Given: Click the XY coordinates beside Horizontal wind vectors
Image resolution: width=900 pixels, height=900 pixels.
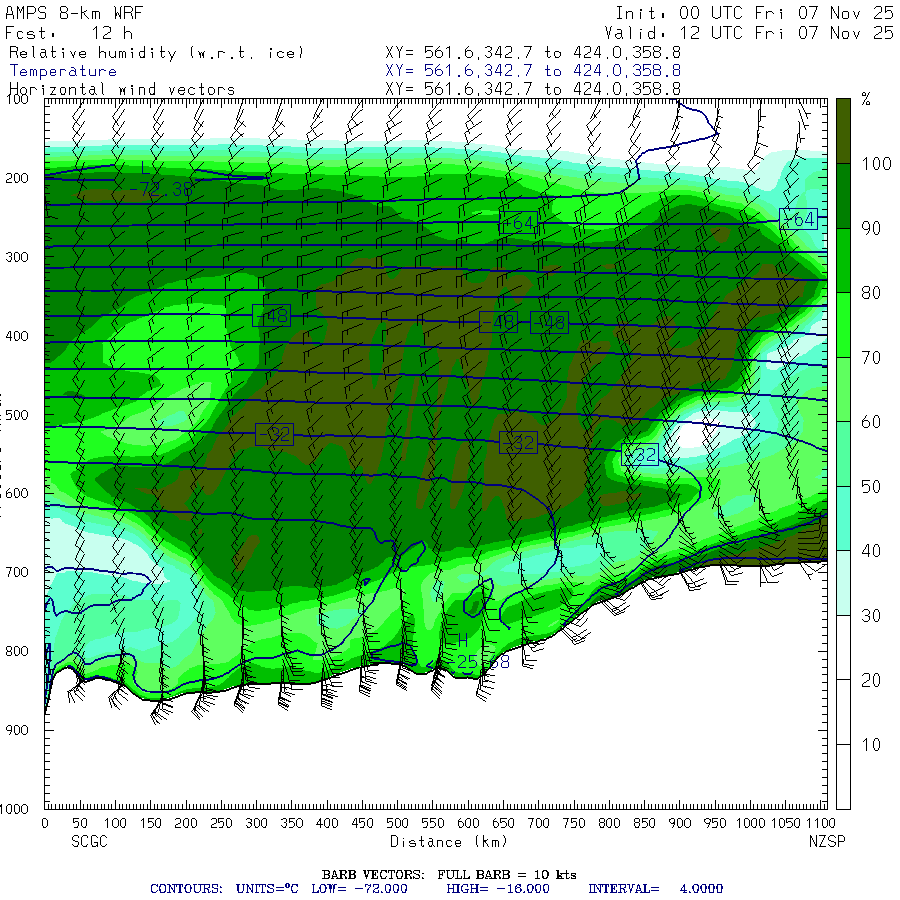Looking at the screenshot, I should coord(533,89).
